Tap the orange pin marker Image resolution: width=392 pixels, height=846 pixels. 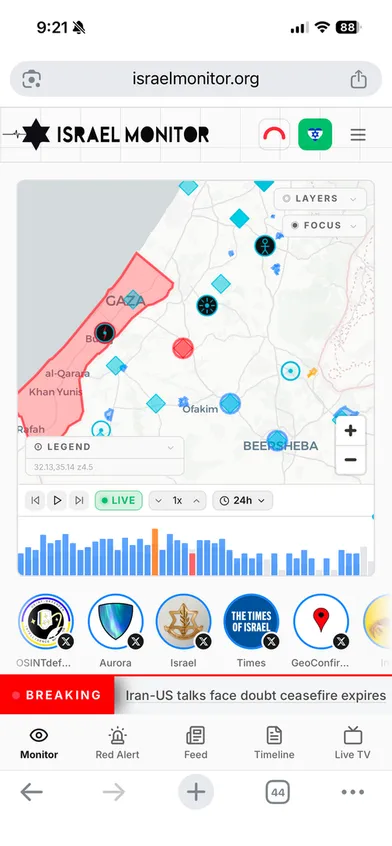312,372
